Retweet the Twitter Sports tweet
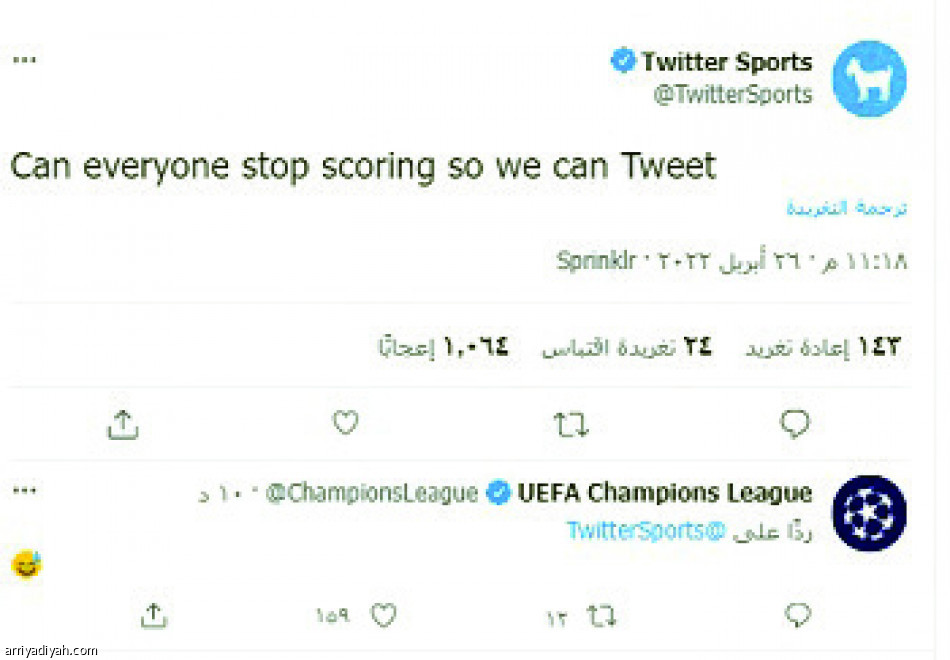This screenshot has height=660, width=950. [571, 426]
